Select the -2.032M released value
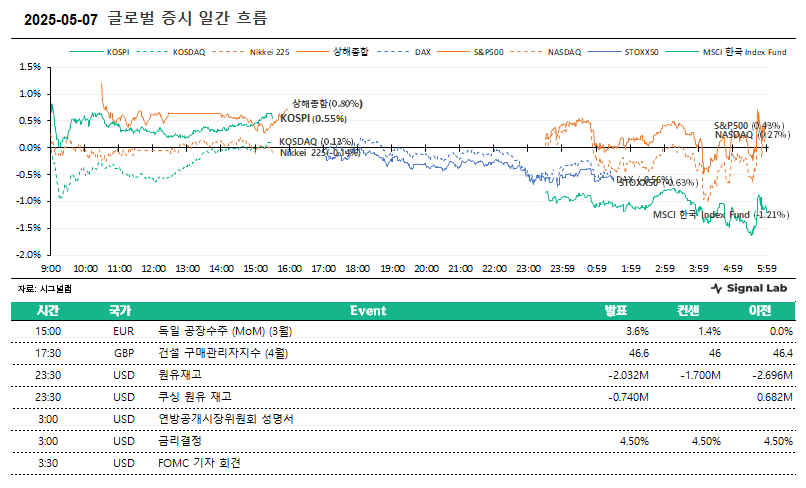Viewport: 806px width, 488px height. (628, 375)
